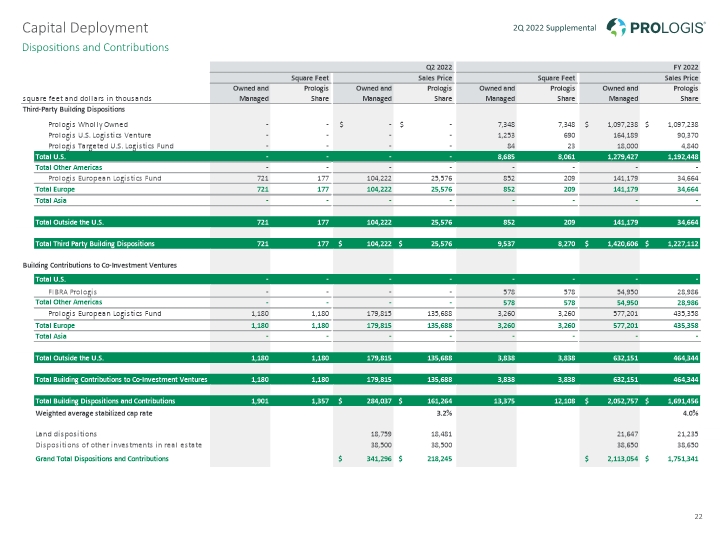This screenshot has height=540, width=720.
Task: Click the 12,108 Prologis share square feet
Action: click(566, 401)
